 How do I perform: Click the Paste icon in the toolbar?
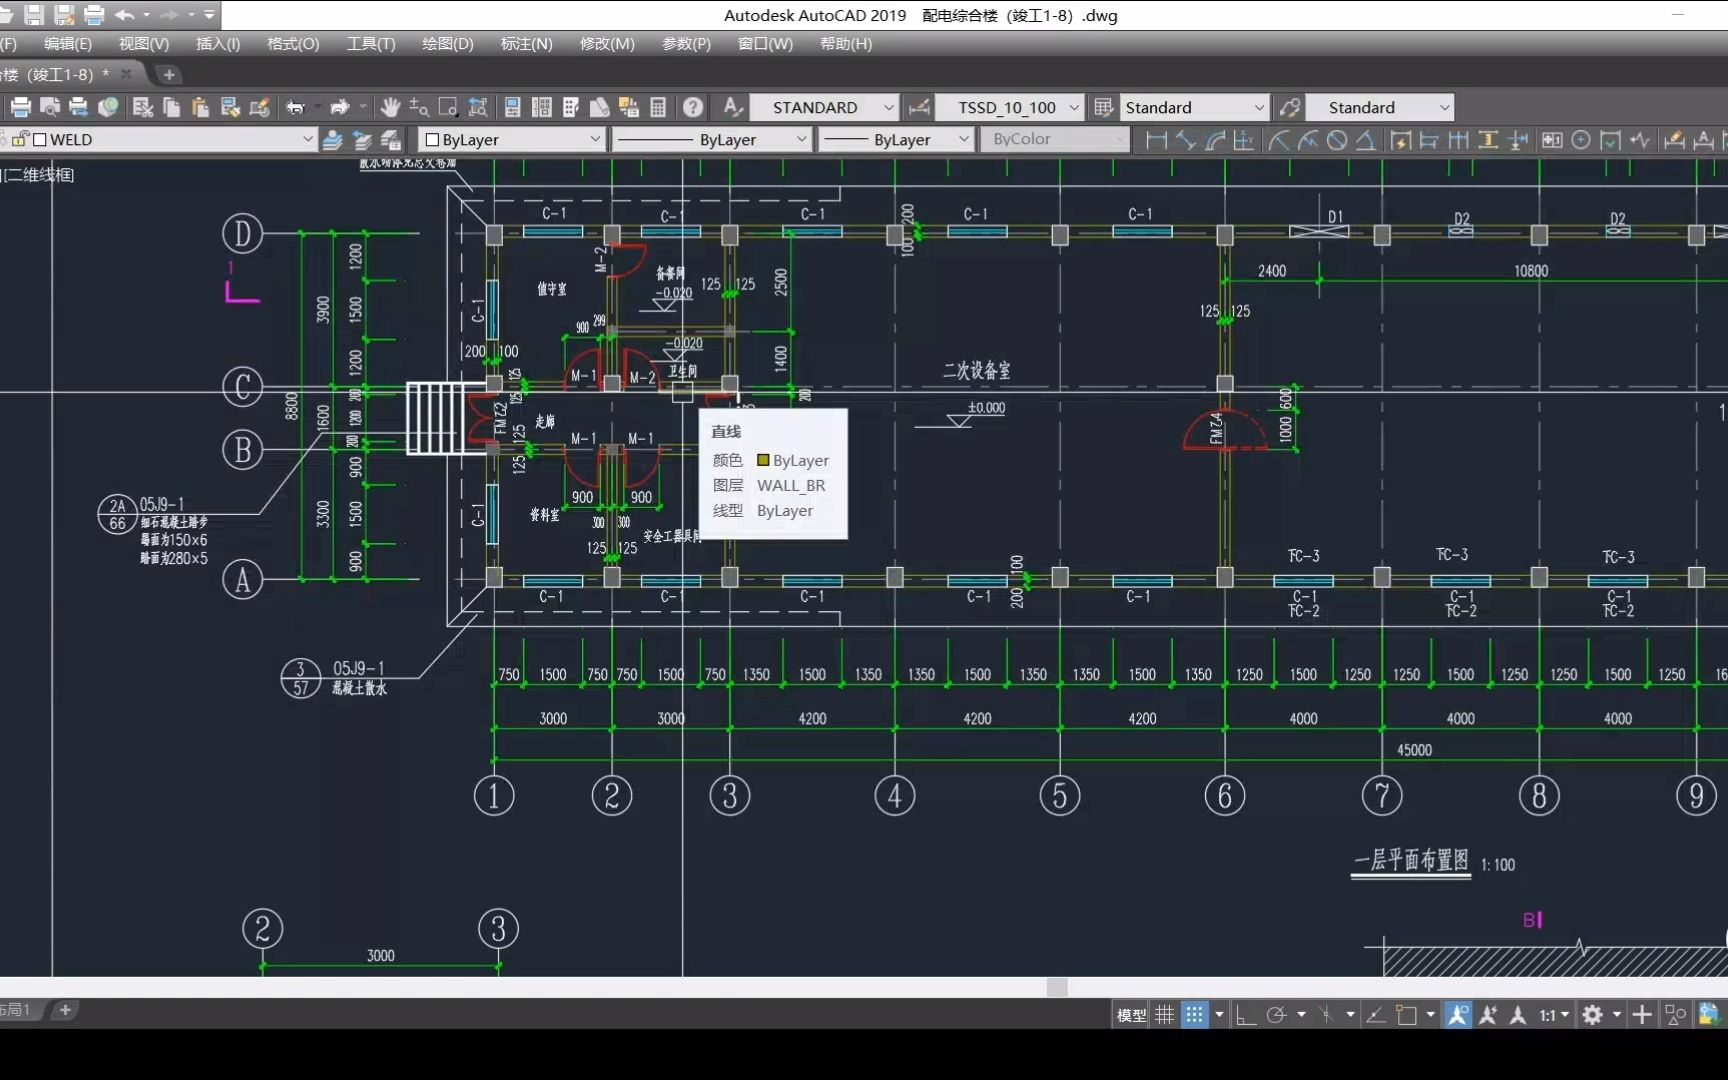point(200,107)
